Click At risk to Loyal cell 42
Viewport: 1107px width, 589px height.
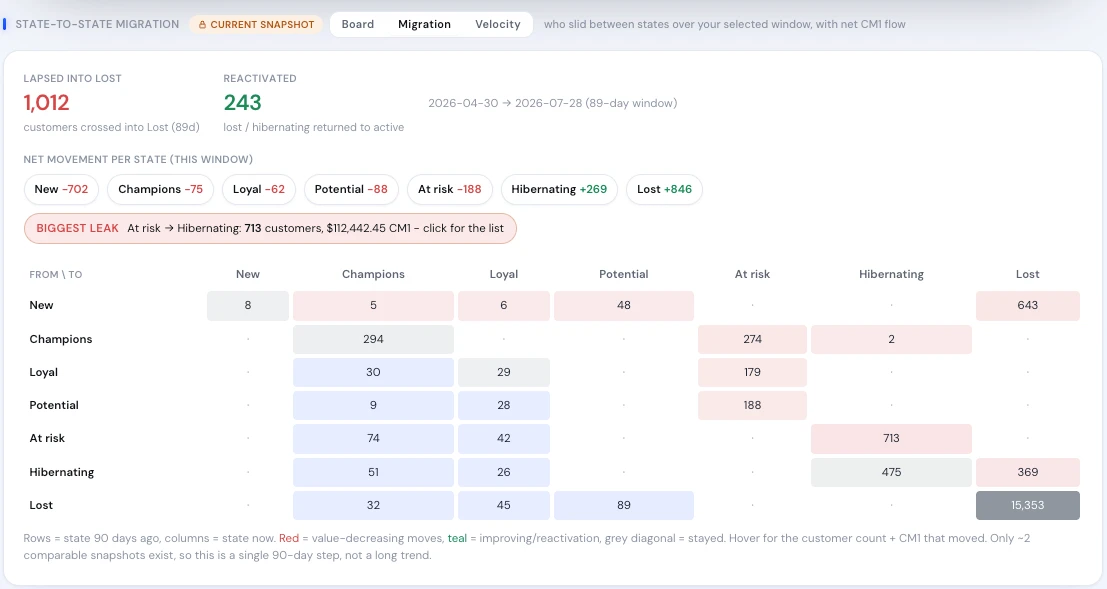point(504,439)
